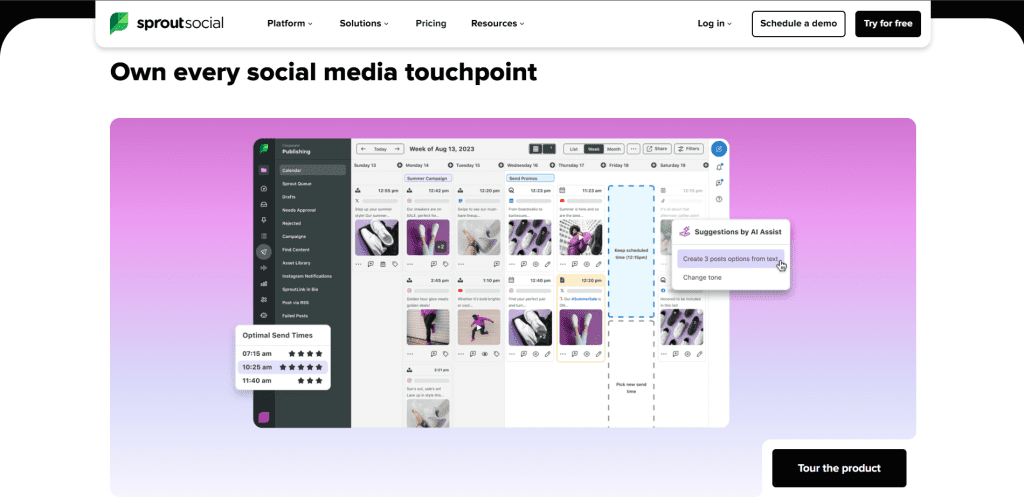The height and width of the screenshot is (504, 1024).
Task: Click the paper plane publishing sidebar icon
Action: 264,252
